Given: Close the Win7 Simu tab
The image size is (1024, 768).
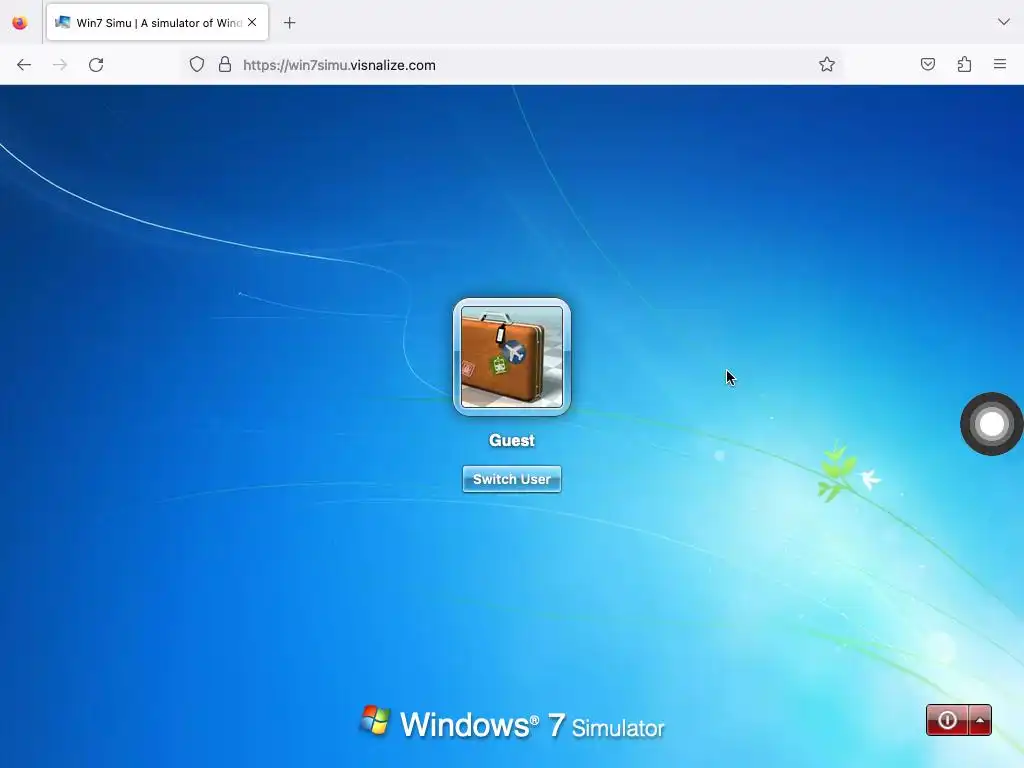Looking at the screenshot, I should [x=252, y=22].
